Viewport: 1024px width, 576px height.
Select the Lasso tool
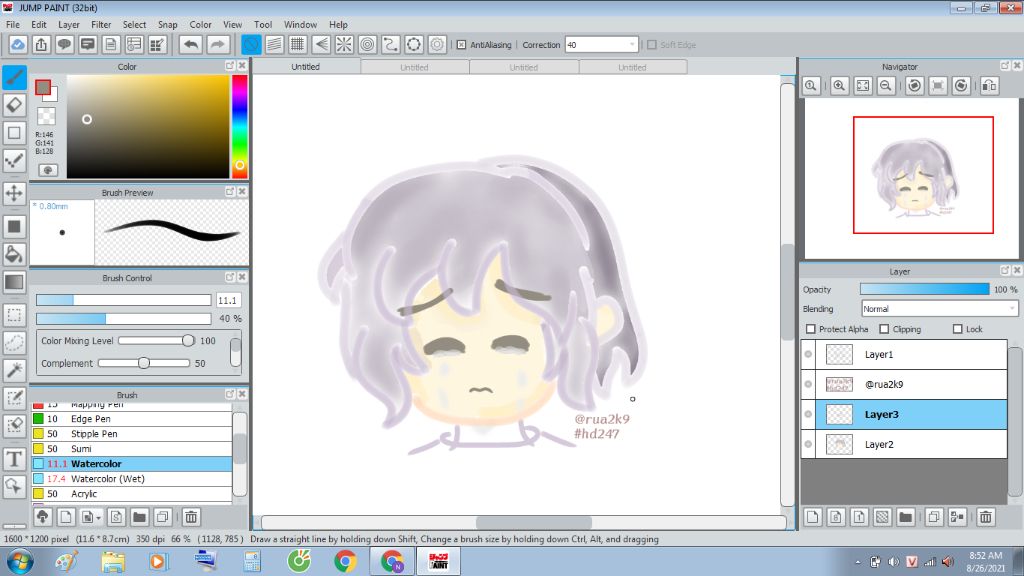point(14,342)
